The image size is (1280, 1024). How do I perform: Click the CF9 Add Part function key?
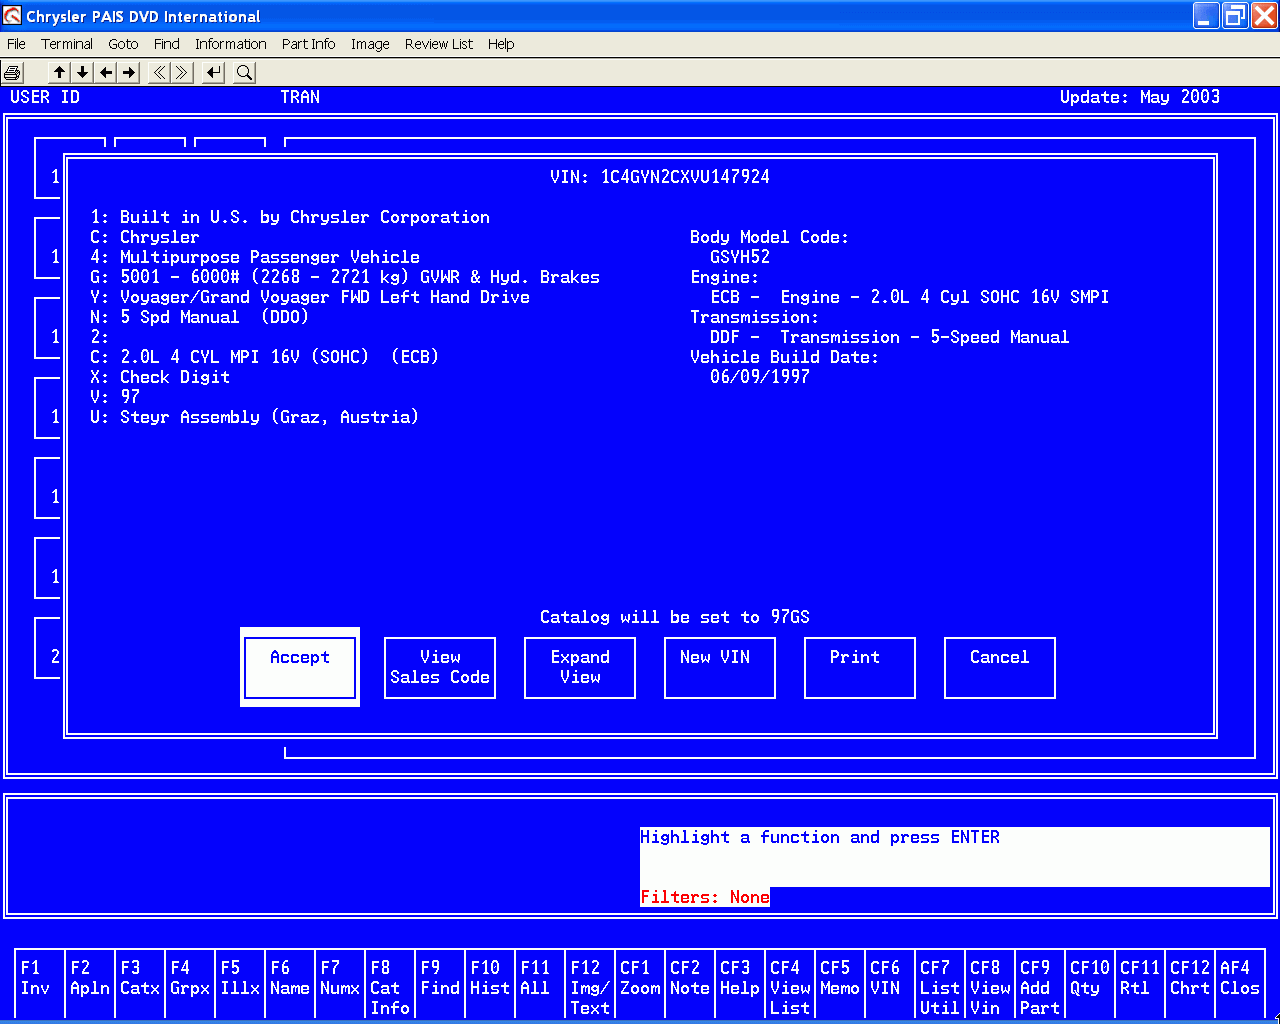(x=1040, y=985)
